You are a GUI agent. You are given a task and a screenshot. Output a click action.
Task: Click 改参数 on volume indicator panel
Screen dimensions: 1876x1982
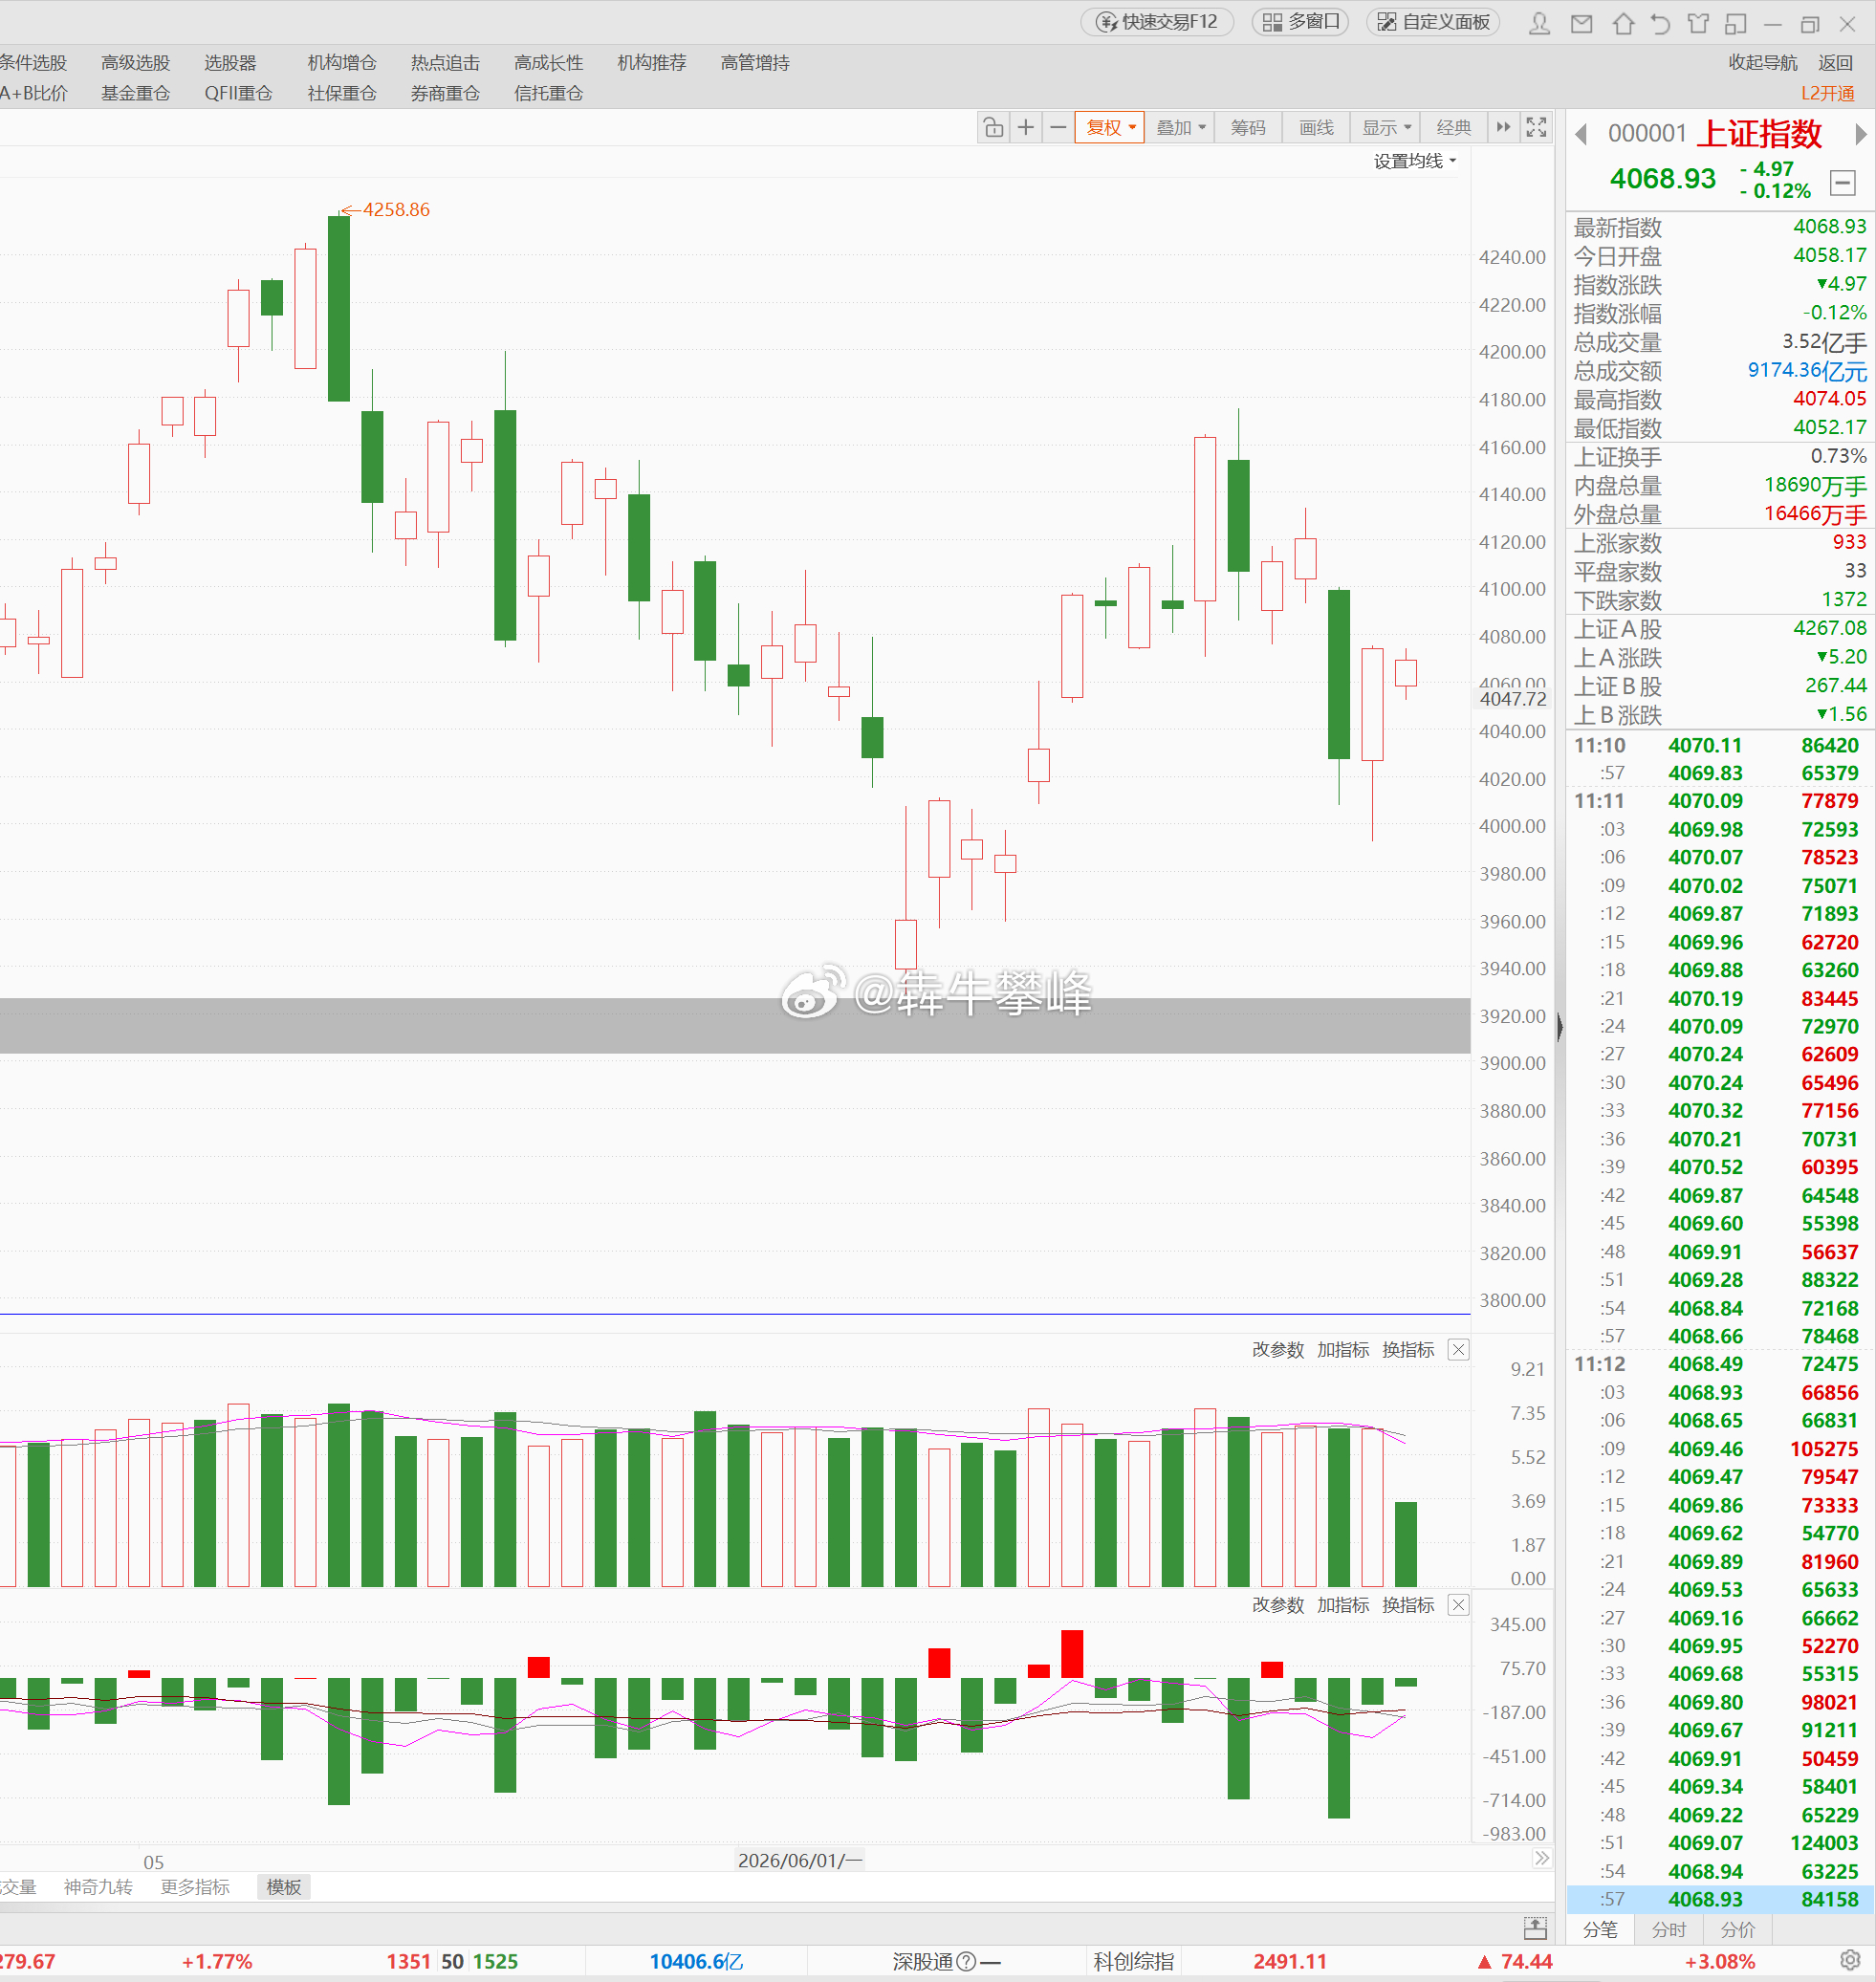(1278, 1350)
